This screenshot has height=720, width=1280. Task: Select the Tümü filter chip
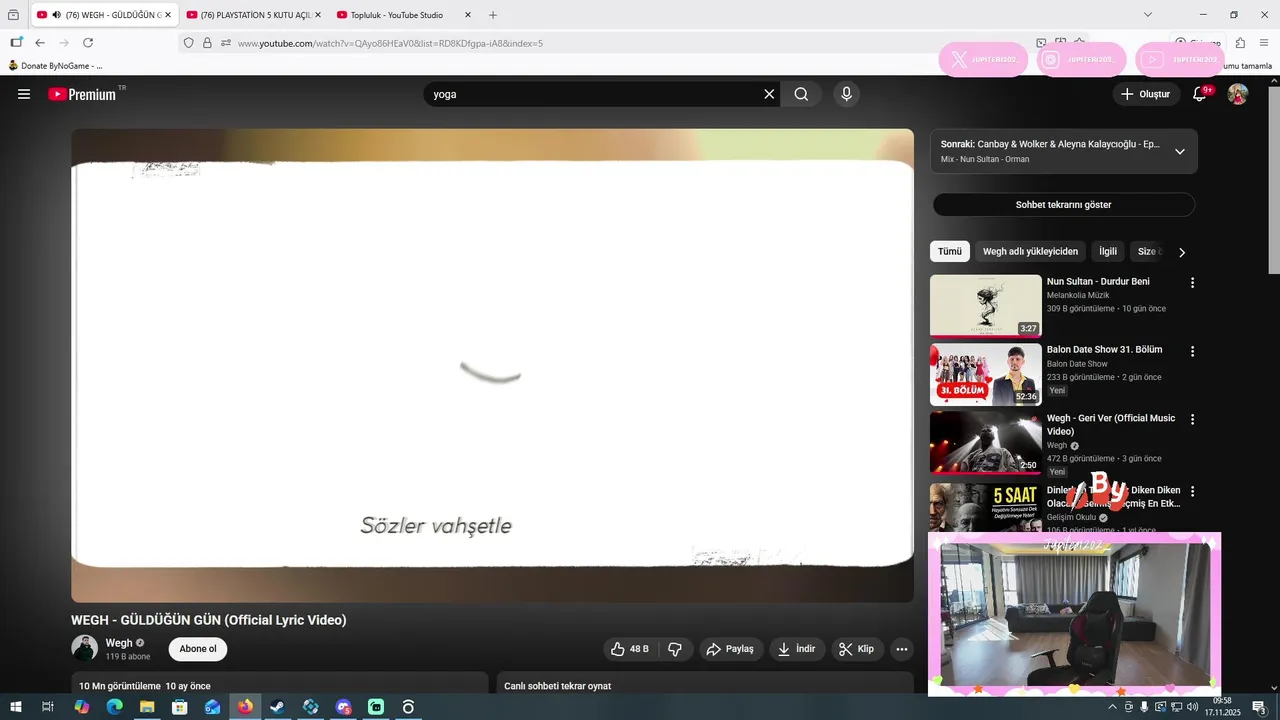click(949, 252)
